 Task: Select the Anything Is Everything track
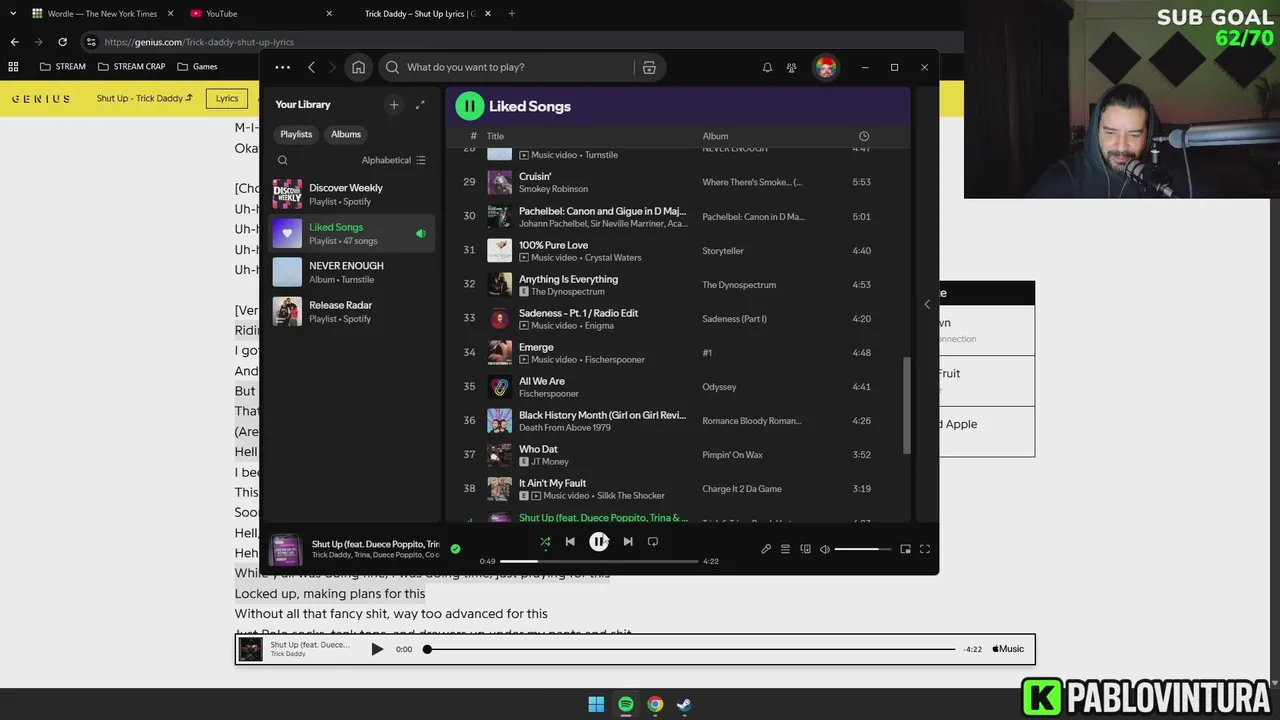[677, 284]
